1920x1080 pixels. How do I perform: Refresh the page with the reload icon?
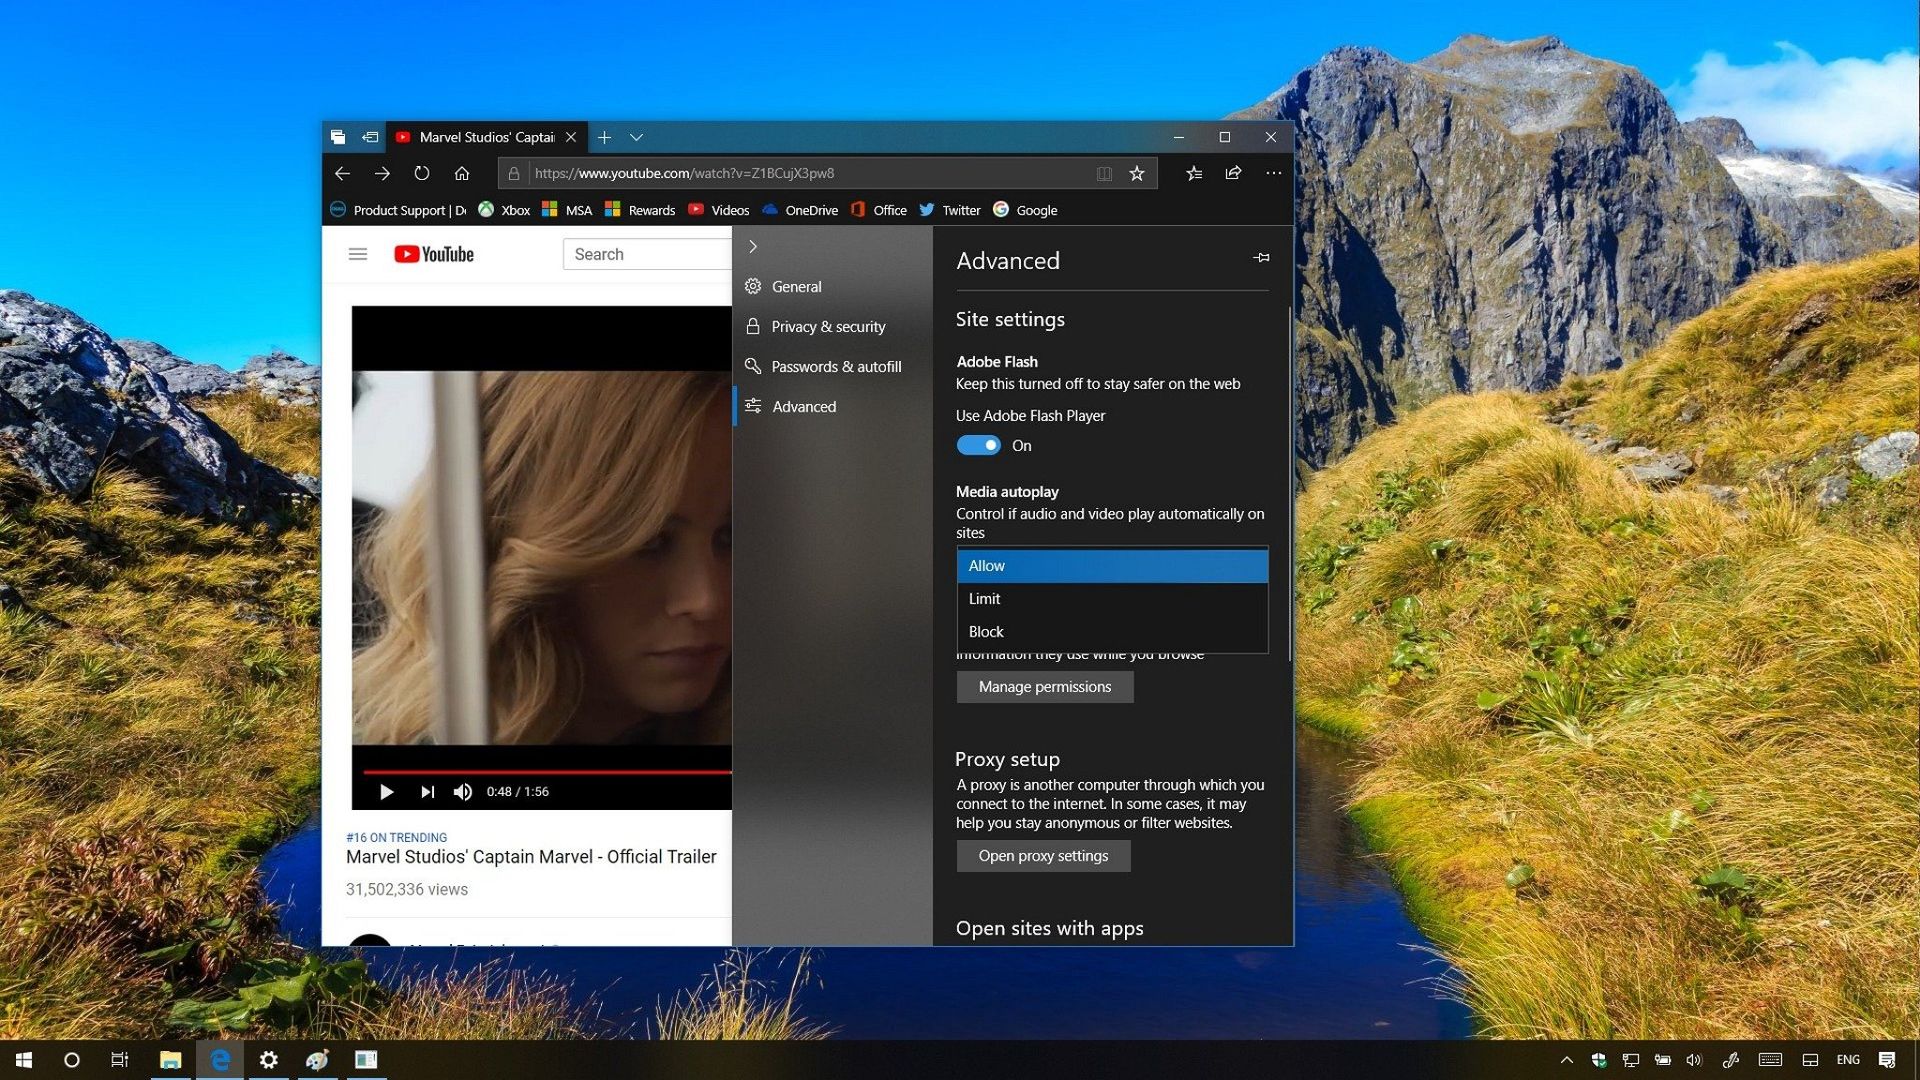click(421, 172)
